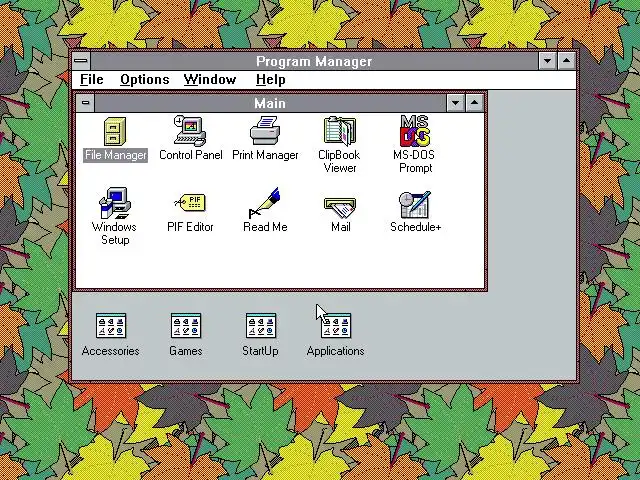The width and height of the screenshot is (640, 480).
Task: Maximize the Program Manager window
Action: [566, 61]
